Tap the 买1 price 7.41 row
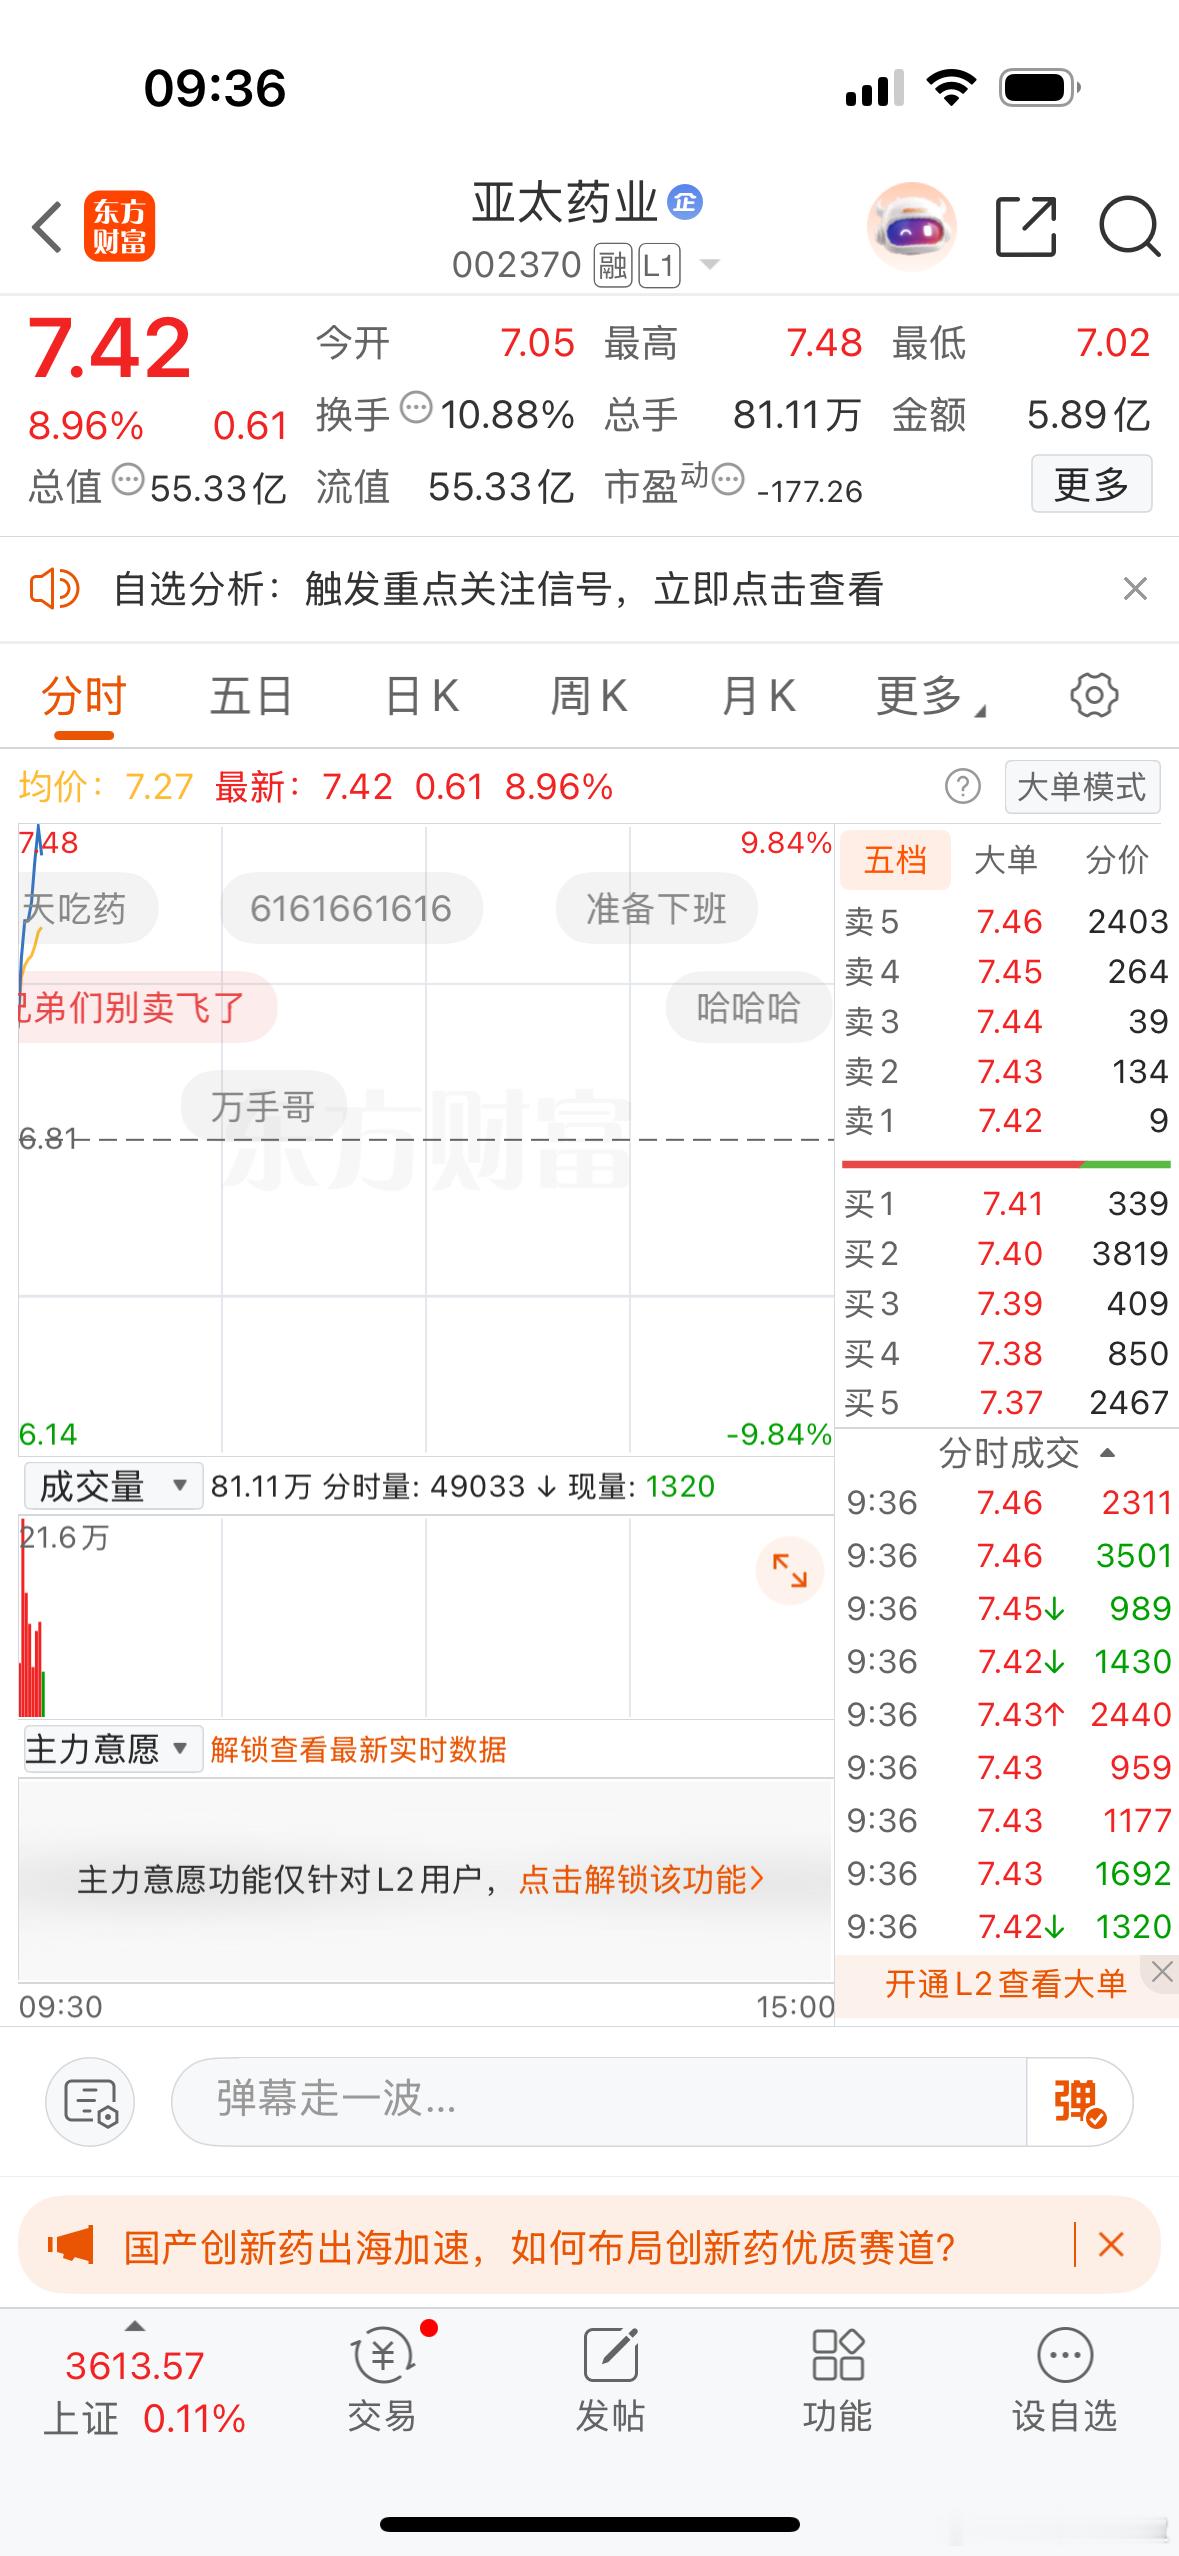 (x=1006, y=1203)
